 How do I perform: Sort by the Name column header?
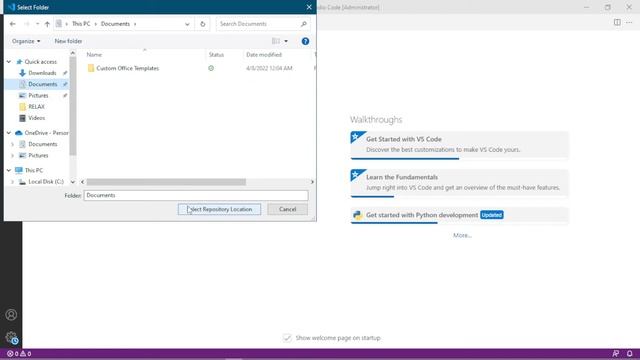pos(94,55)
